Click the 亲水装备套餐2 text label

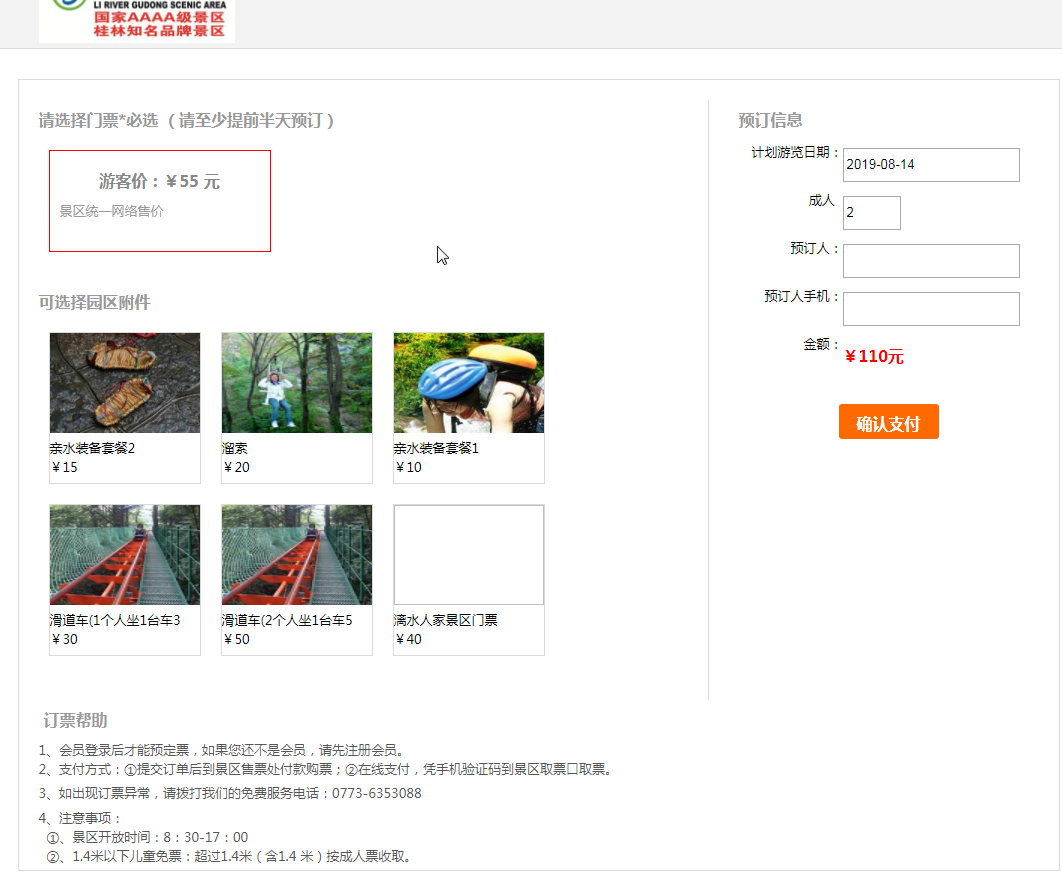93,448
